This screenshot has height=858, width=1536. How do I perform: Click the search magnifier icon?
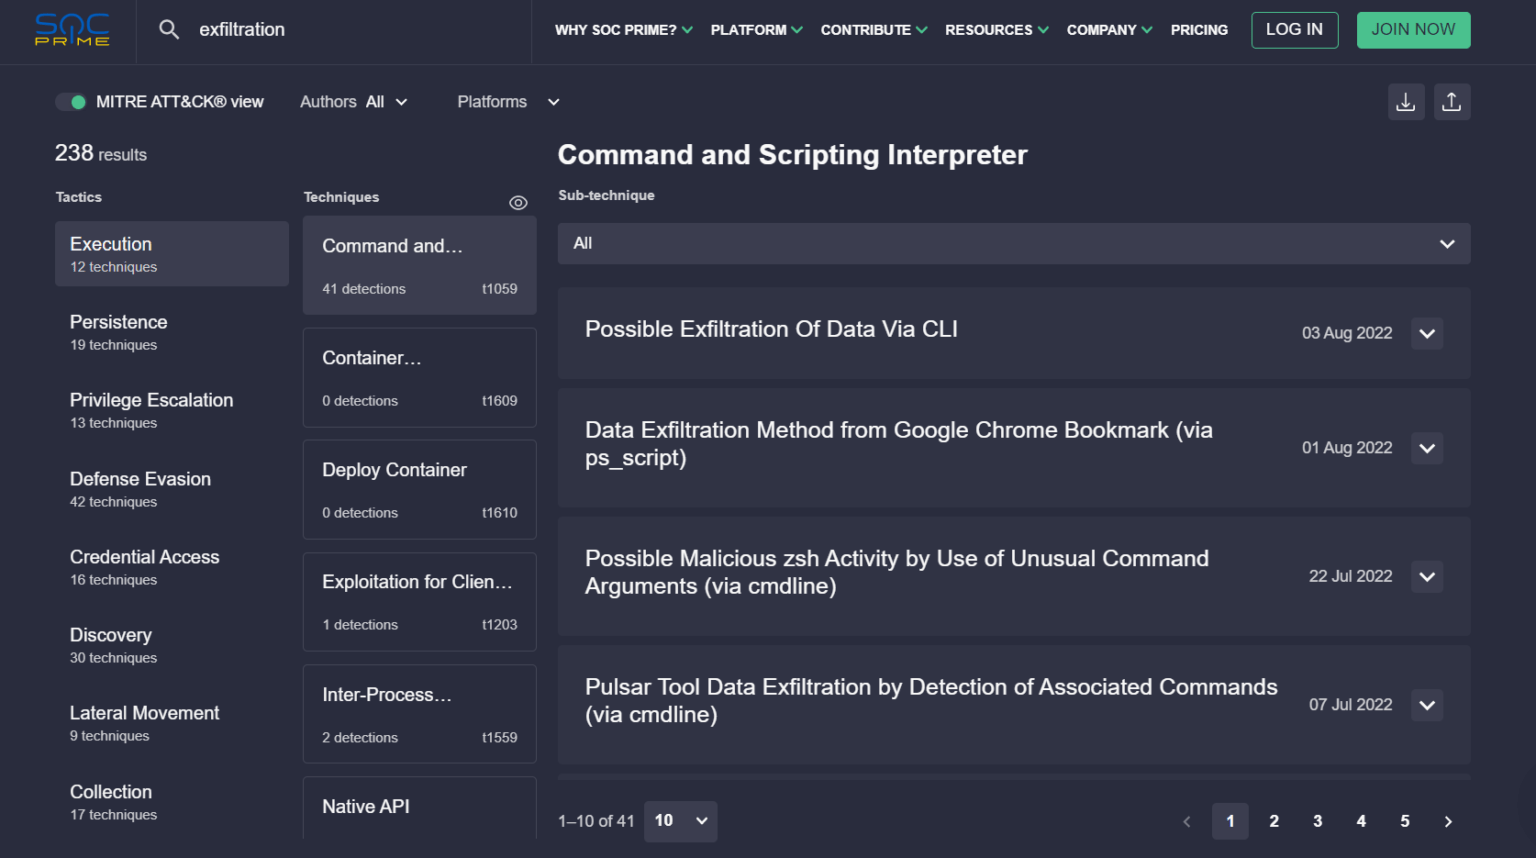(x=169, y=30)
